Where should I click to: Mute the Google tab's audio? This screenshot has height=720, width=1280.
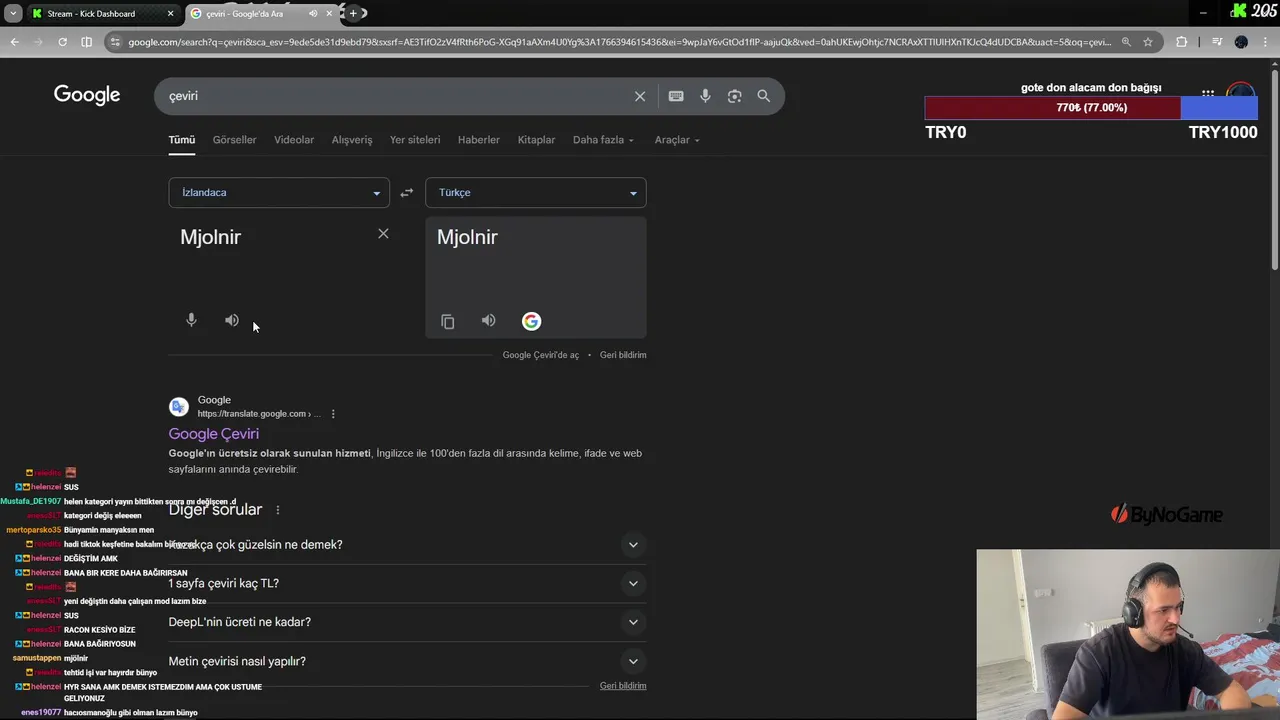click(x=313, y=14)
